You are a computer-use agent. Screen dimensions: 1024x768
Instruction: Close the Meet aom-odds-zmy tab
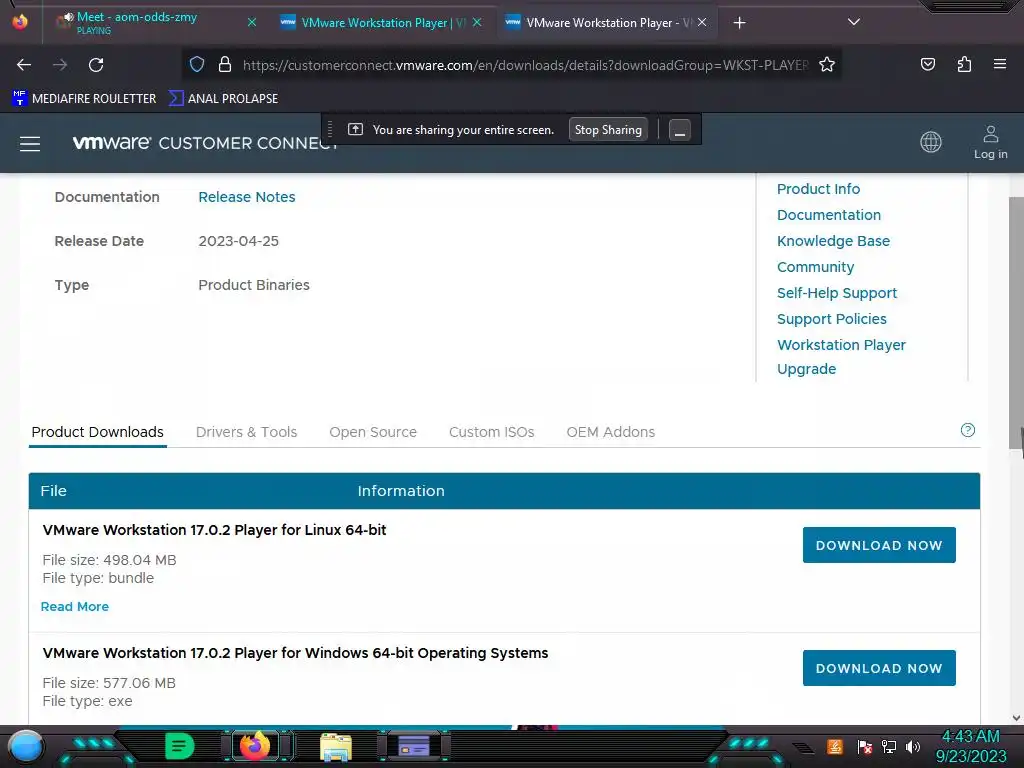click(x=252, y=22)
